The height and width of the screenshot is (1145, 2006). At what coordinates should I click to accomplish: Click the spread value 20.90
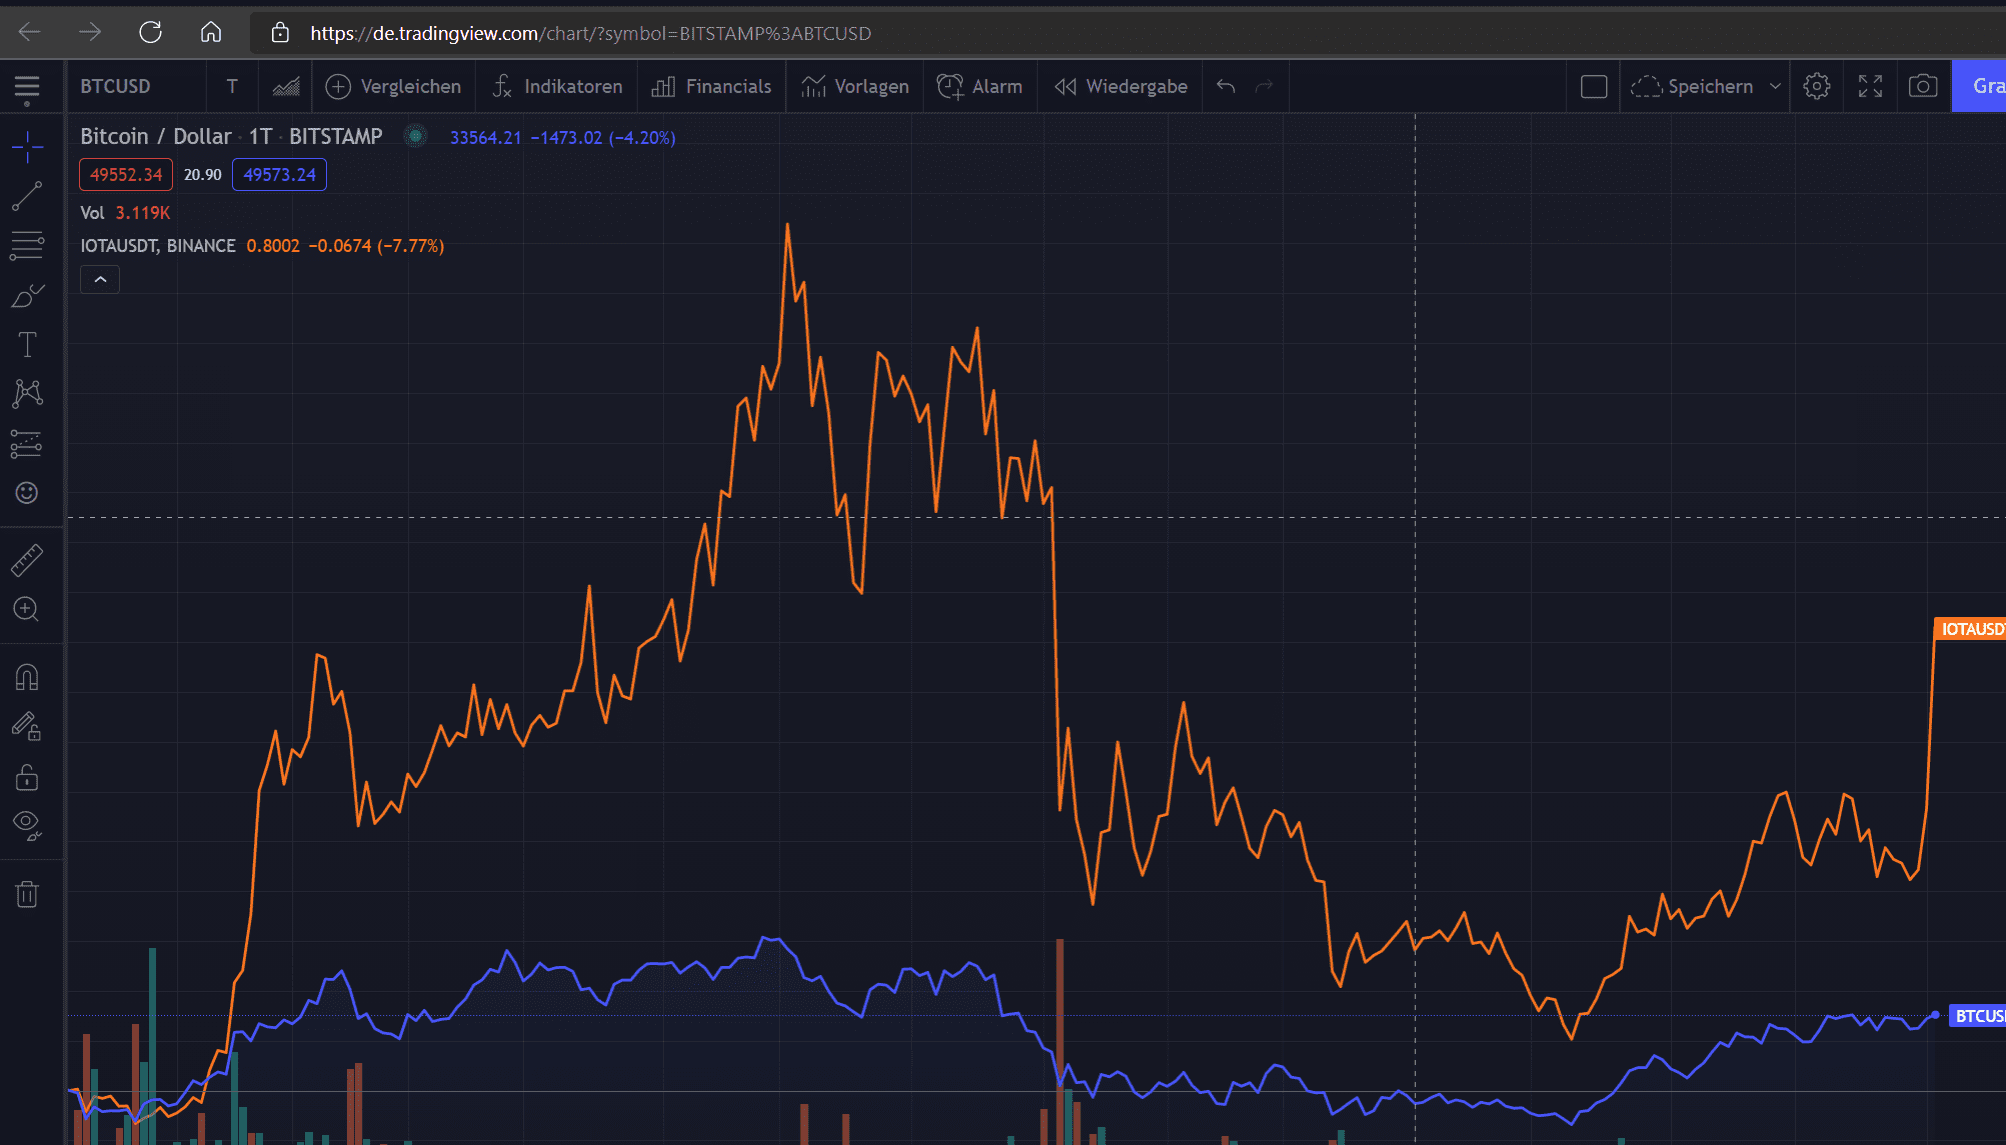coord(203,174)
